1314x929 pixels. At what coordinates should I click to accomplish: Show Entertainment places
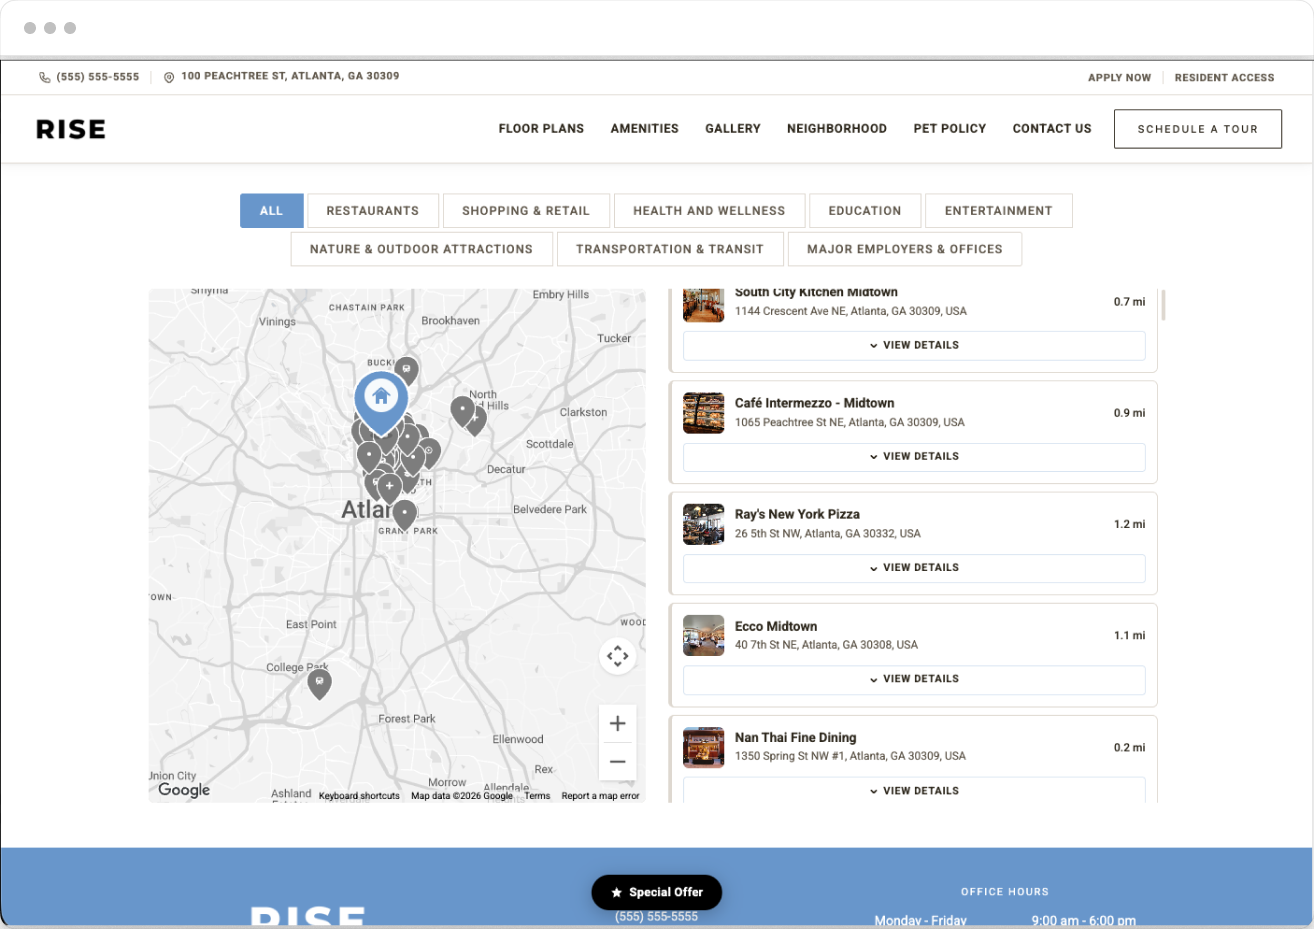(999, 211)
